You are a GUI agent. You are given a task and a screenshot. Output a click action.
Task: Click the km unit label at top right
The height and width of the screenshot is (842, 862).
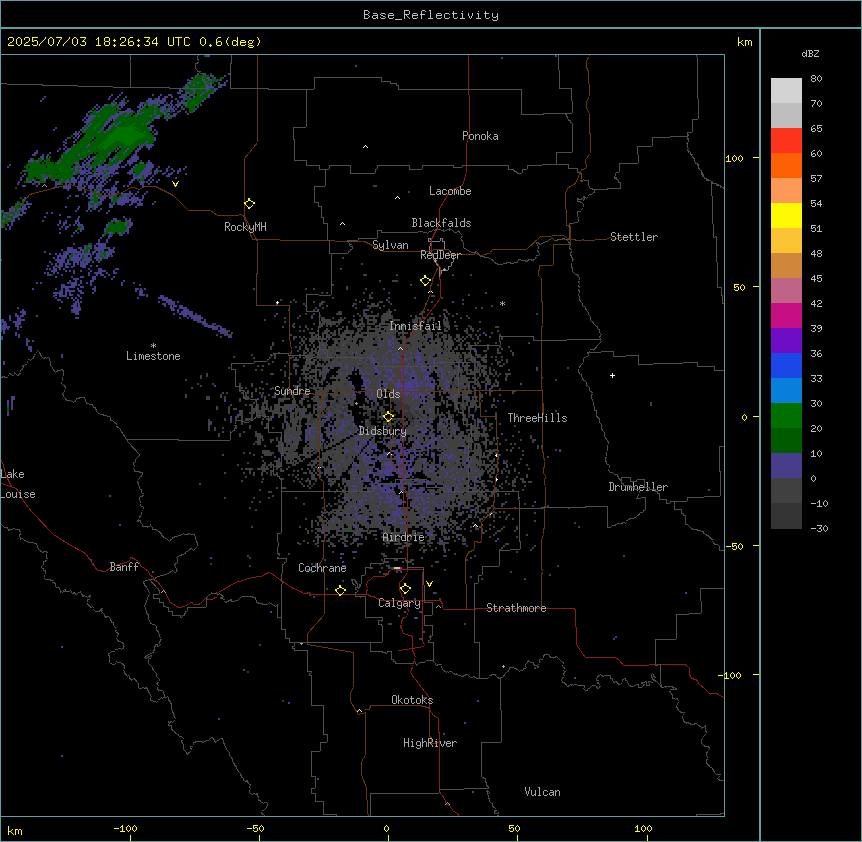744,42
